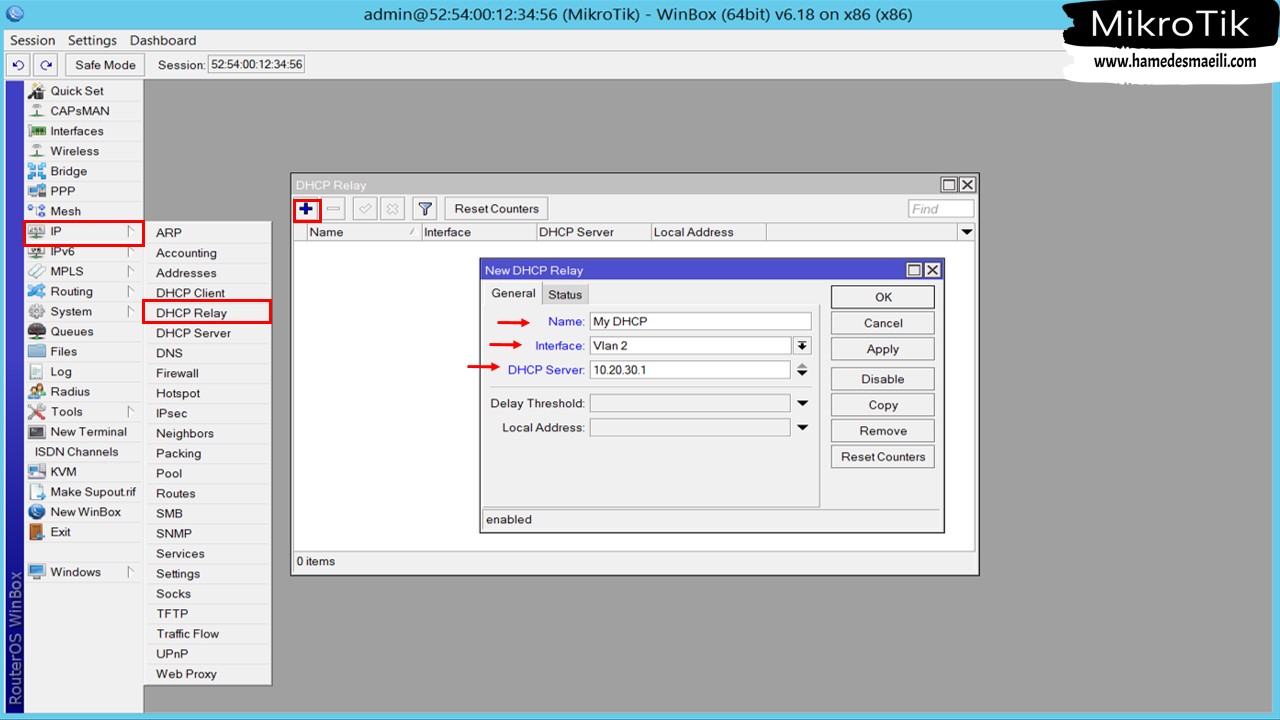This screenshot has height=720, width=1280.
Task: Open Queues in the sidebar
Action: point(84,331)
